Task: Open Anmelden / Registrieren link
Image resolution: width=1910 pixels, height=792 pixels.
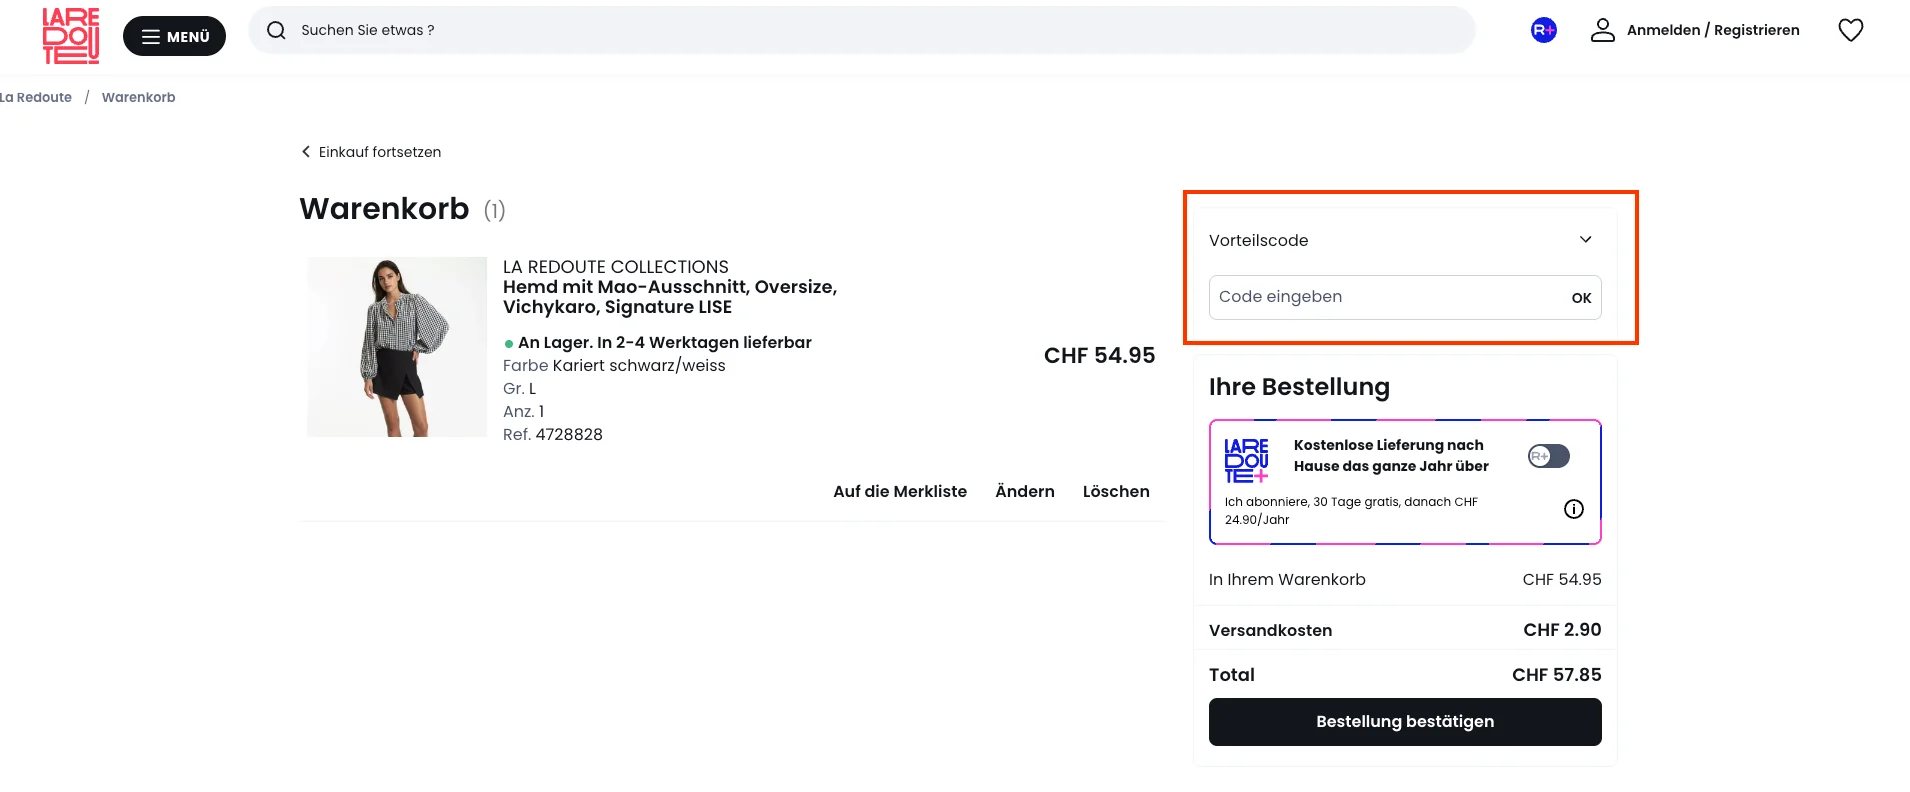Action: (1713, 30)
